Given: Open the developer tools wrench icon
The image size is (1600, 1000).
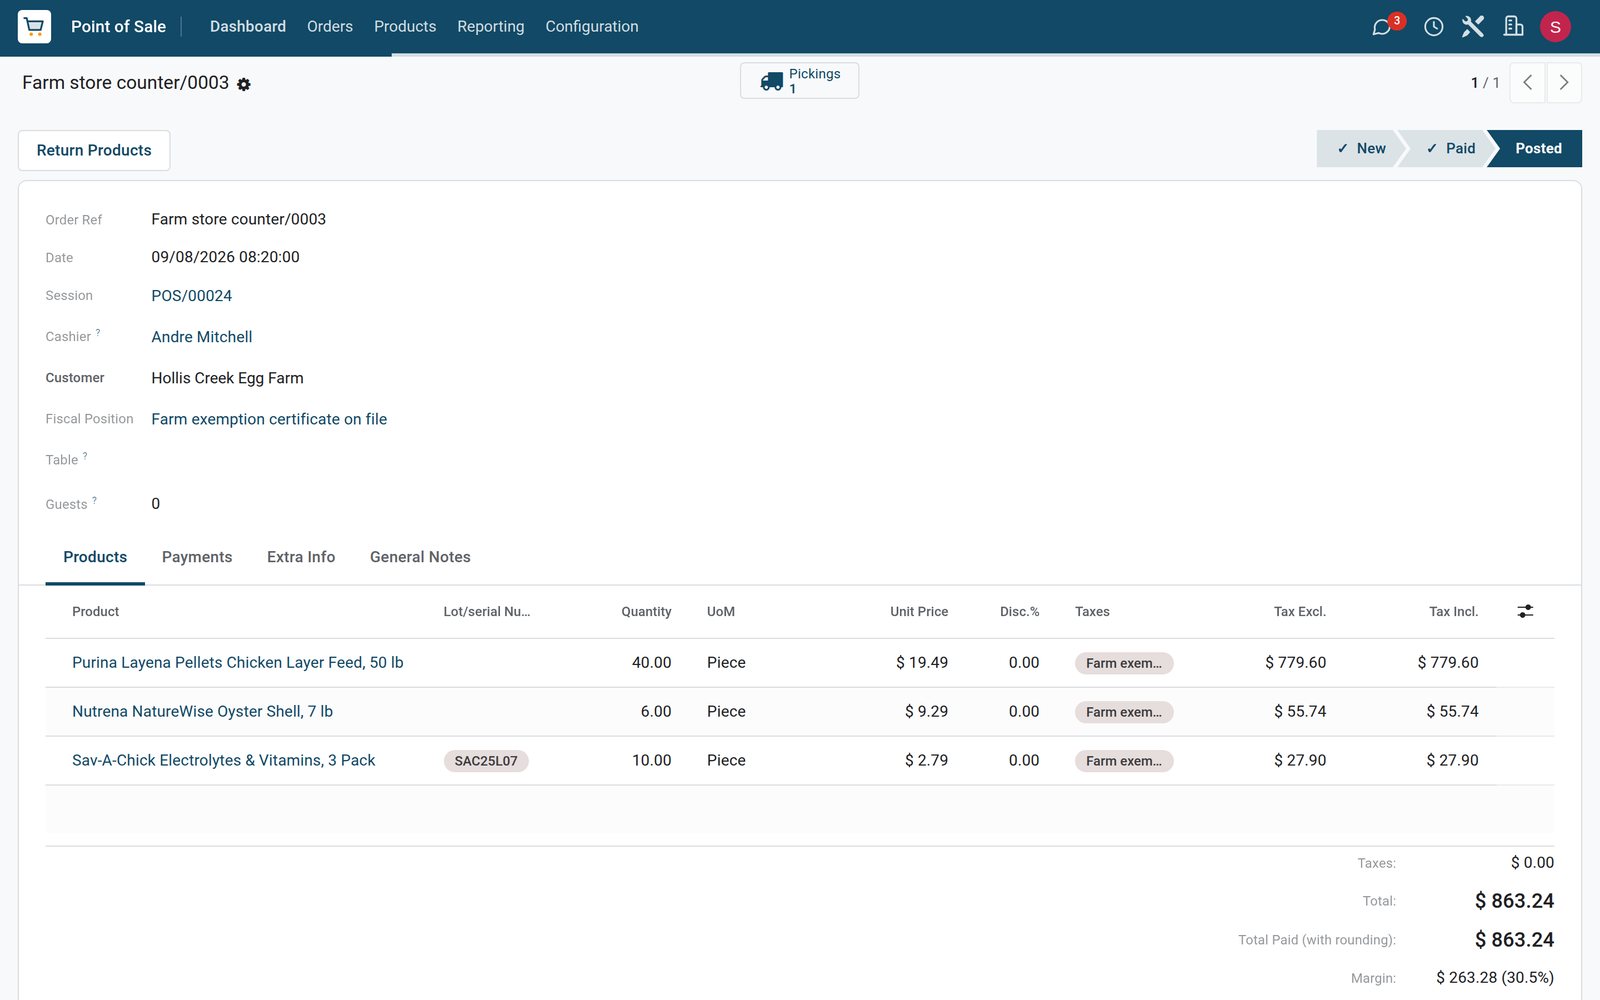Looking at the screenshot, I should pos(1473,27).
